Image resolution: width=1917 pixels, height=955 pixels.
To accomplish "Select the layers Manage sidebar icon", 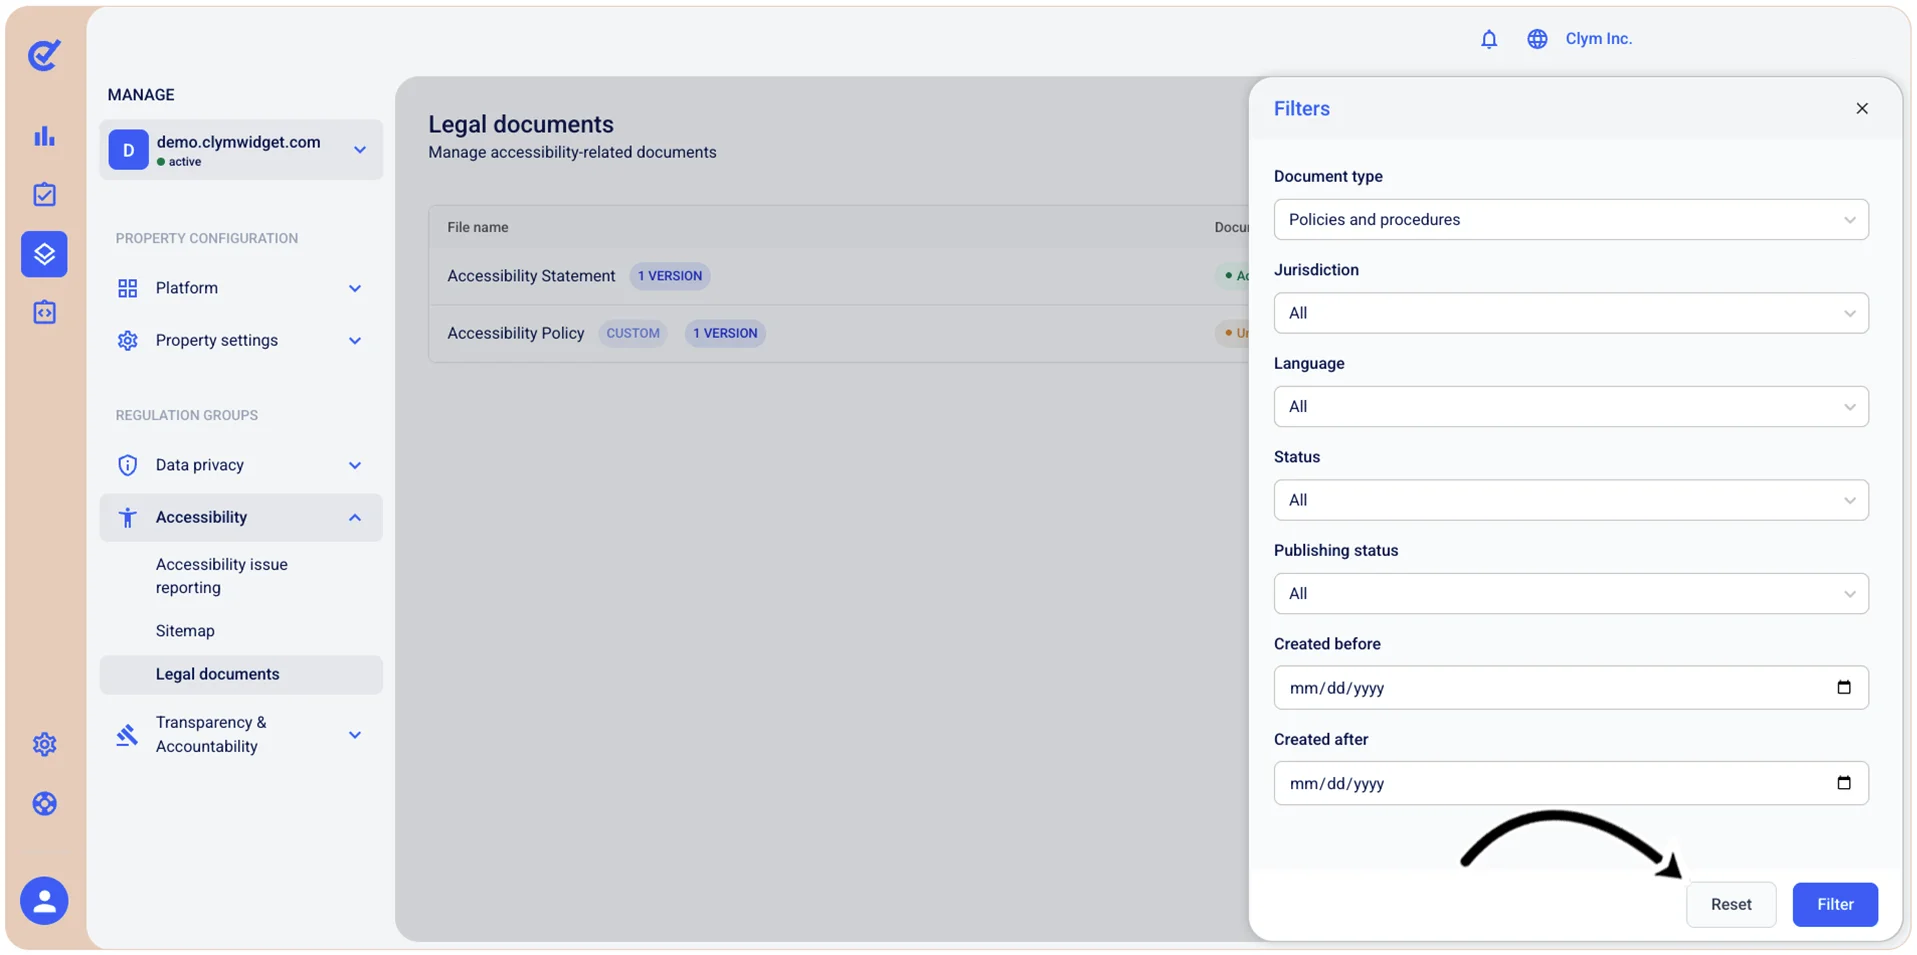I will pos(44,254).
